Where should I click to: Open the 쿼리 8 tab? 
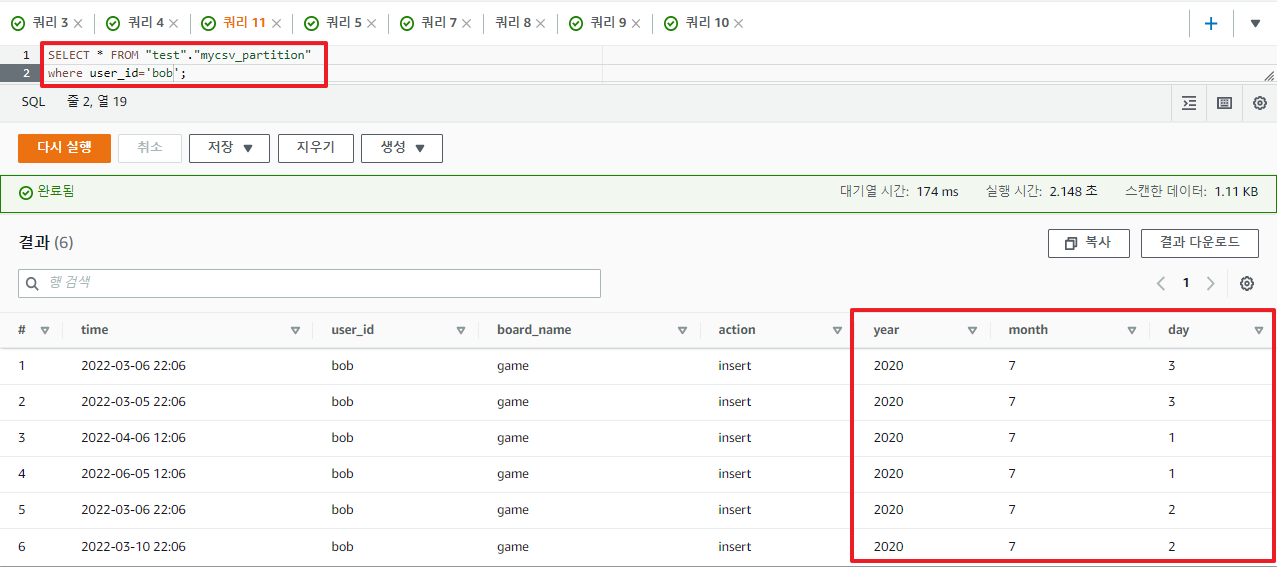tap(513, 23)
